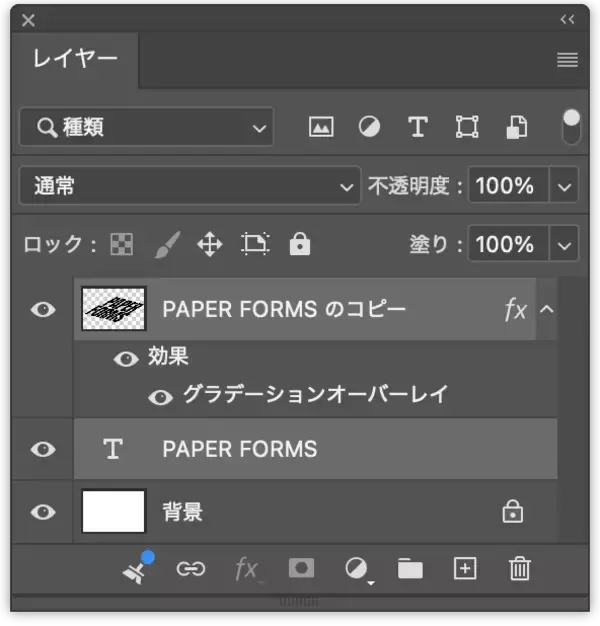Screen dimensions: 600x626
Task: Lock all attributes padlock icon
Action: pyautogui.click(x=300, y=244)
